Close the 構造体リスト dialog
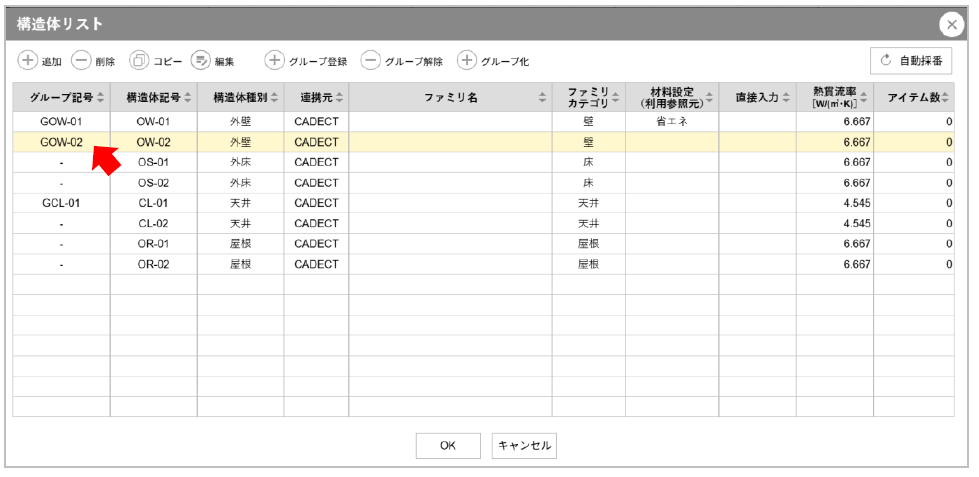The width and height of the screenshot is (979, 477). click(951, 25)
